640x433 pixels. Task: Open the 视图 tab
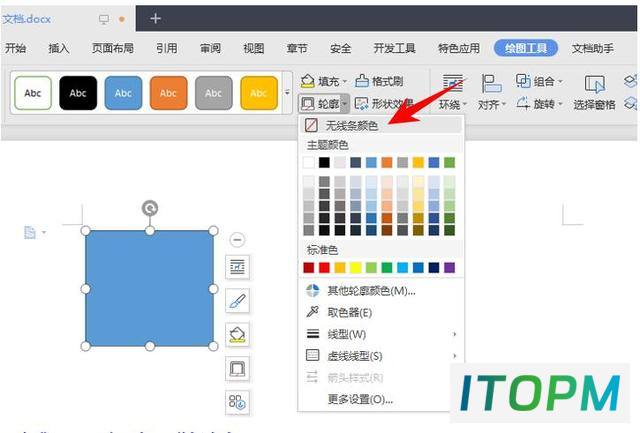click(253, 48)
